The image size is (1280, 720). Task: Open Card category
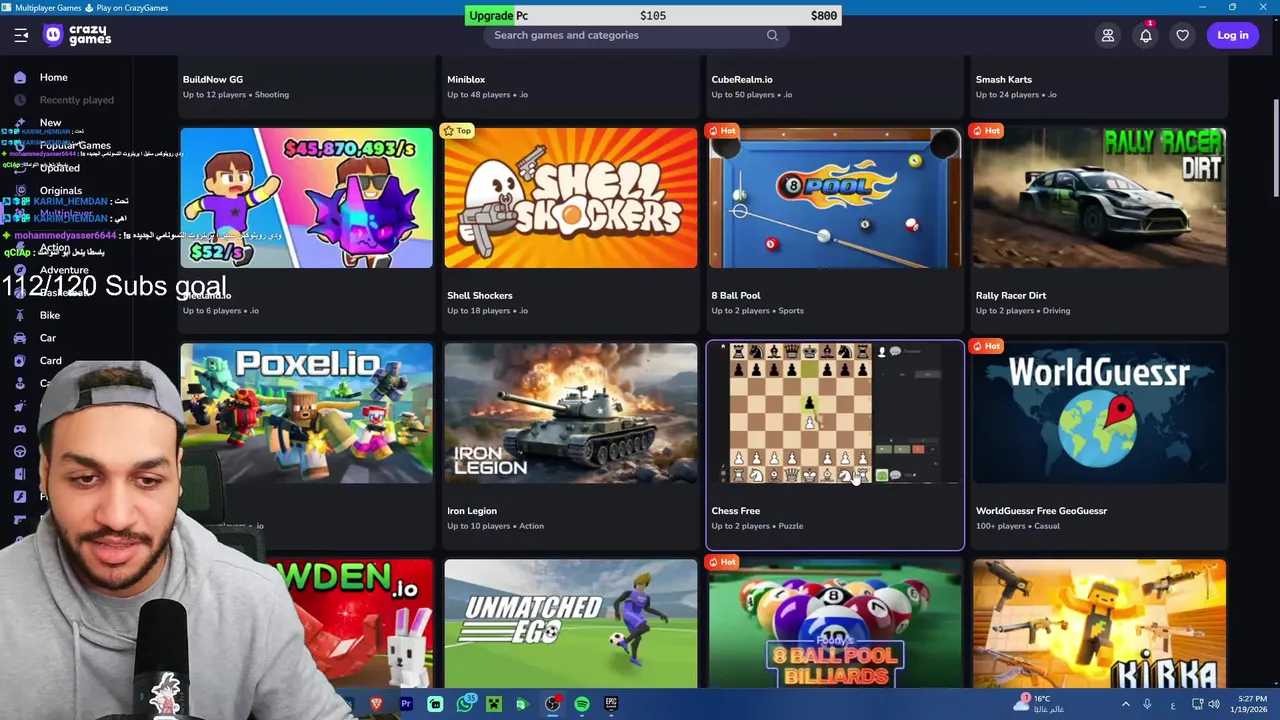pyautogui.click(x=51, y=360)
